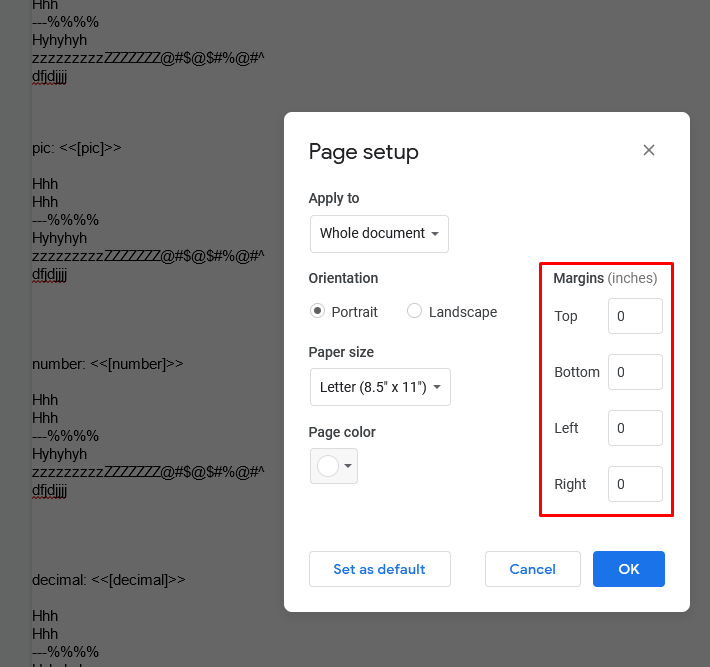Click the 'pic: <<[pic]>>' text line
Image resolution: width=710 pixels, height=667 pixels.
point(77,148)
